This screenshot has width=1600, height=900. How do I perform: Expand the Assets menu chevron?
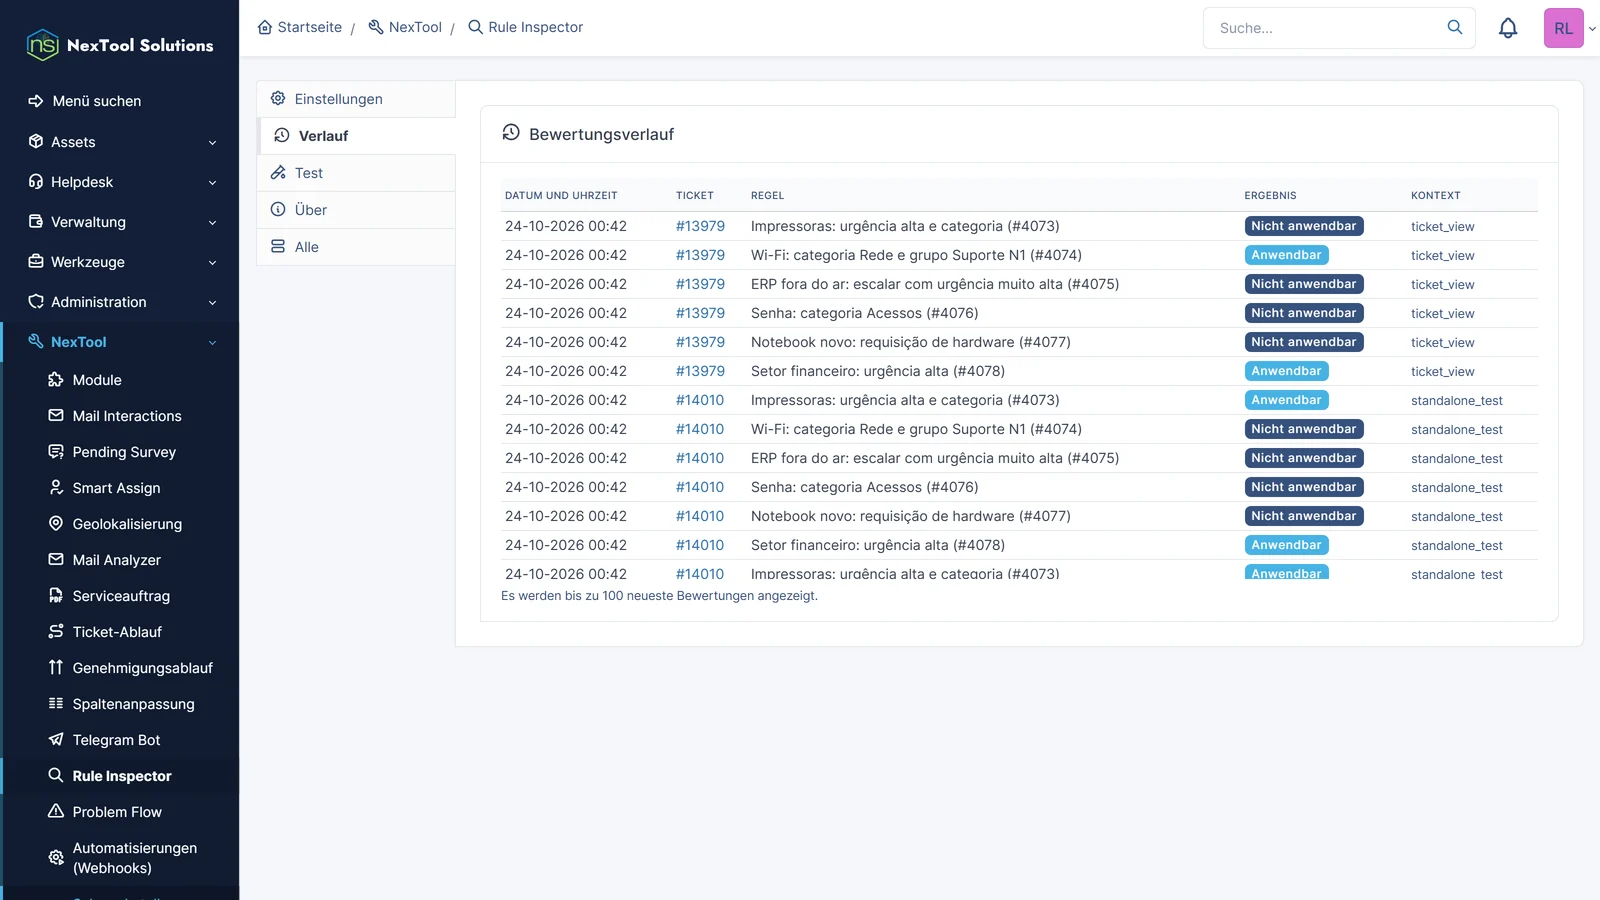(212, 143)
